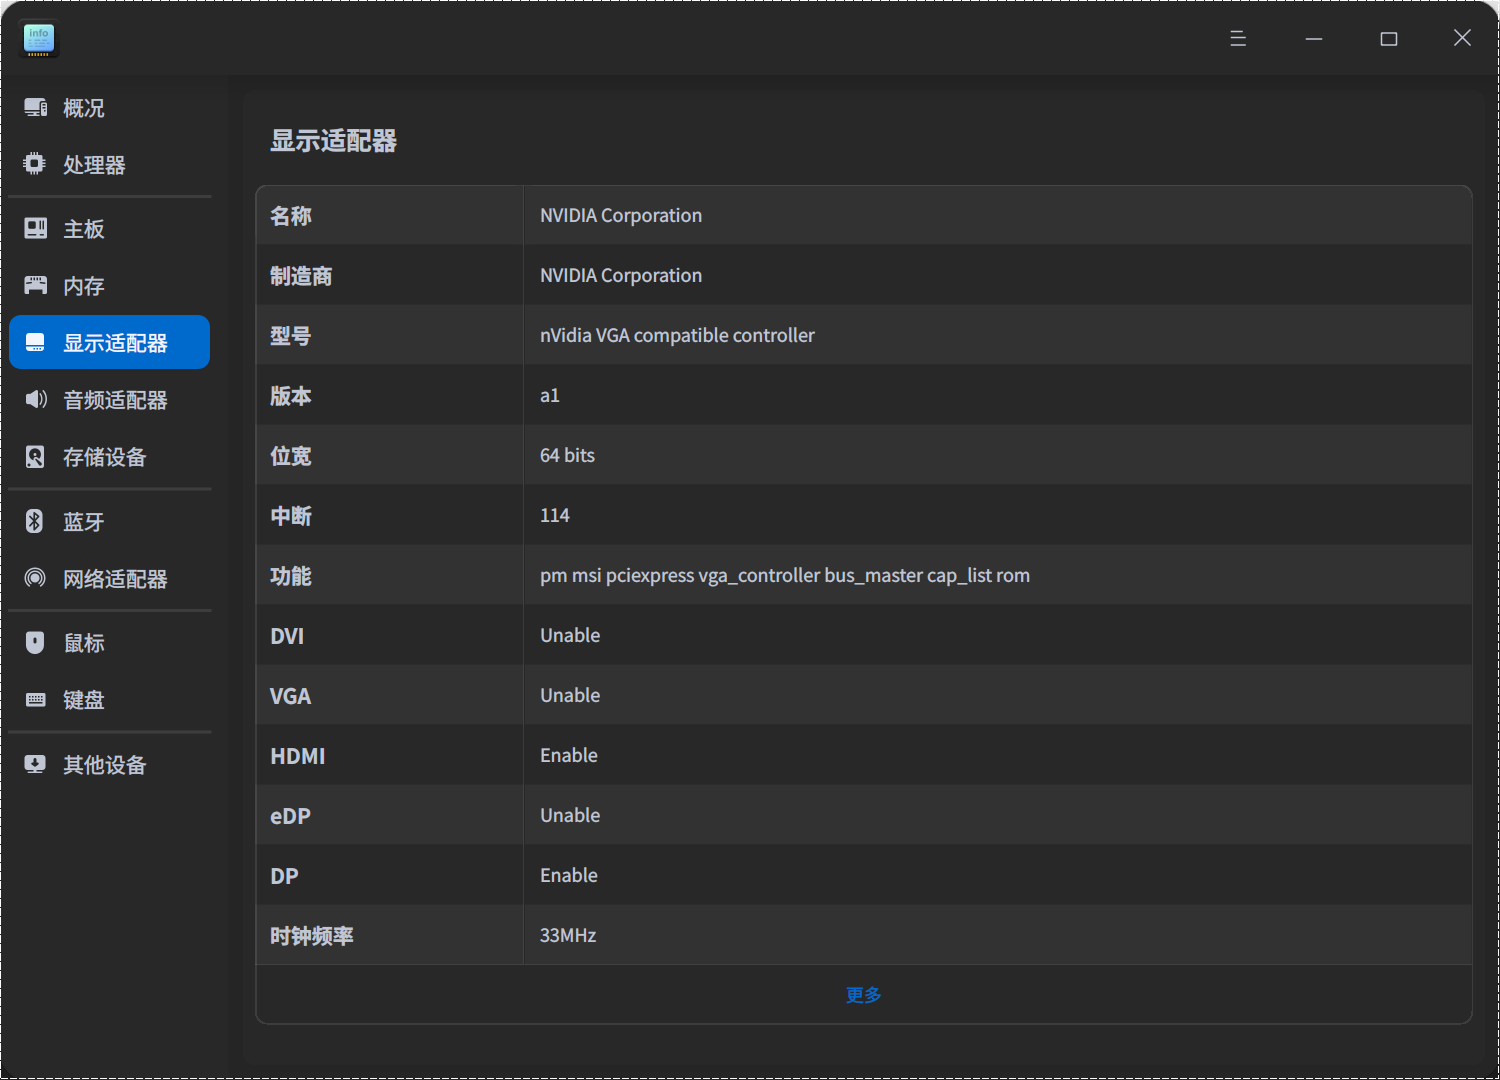
Task: Click the Unable value in eDP row
Action: click(570, 816)
